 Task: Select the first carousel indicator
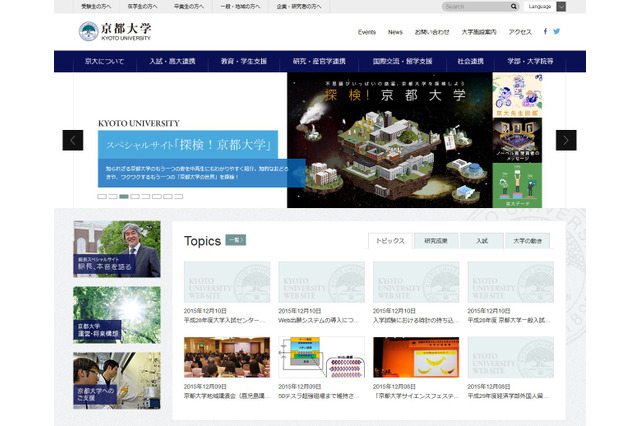tap(102, 197)
